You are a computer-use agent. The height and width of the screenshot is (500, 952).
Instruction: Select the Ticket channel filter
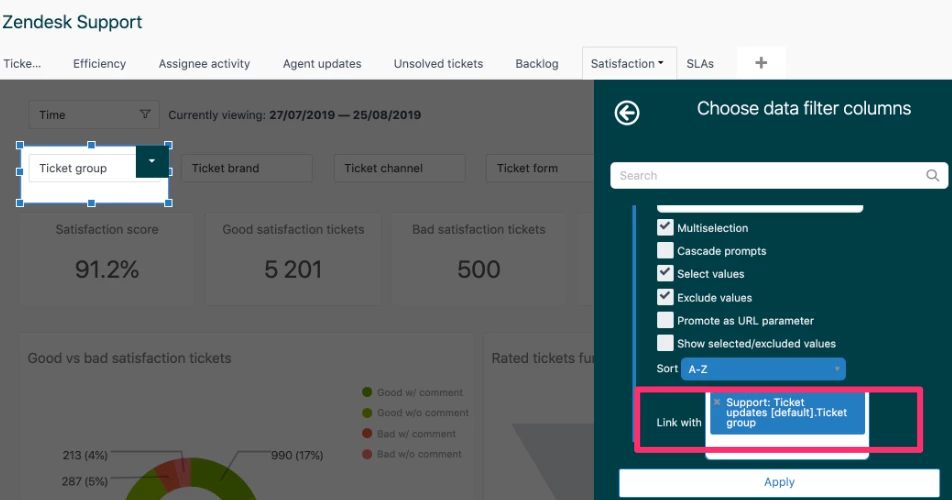click(x=400, y=168)
